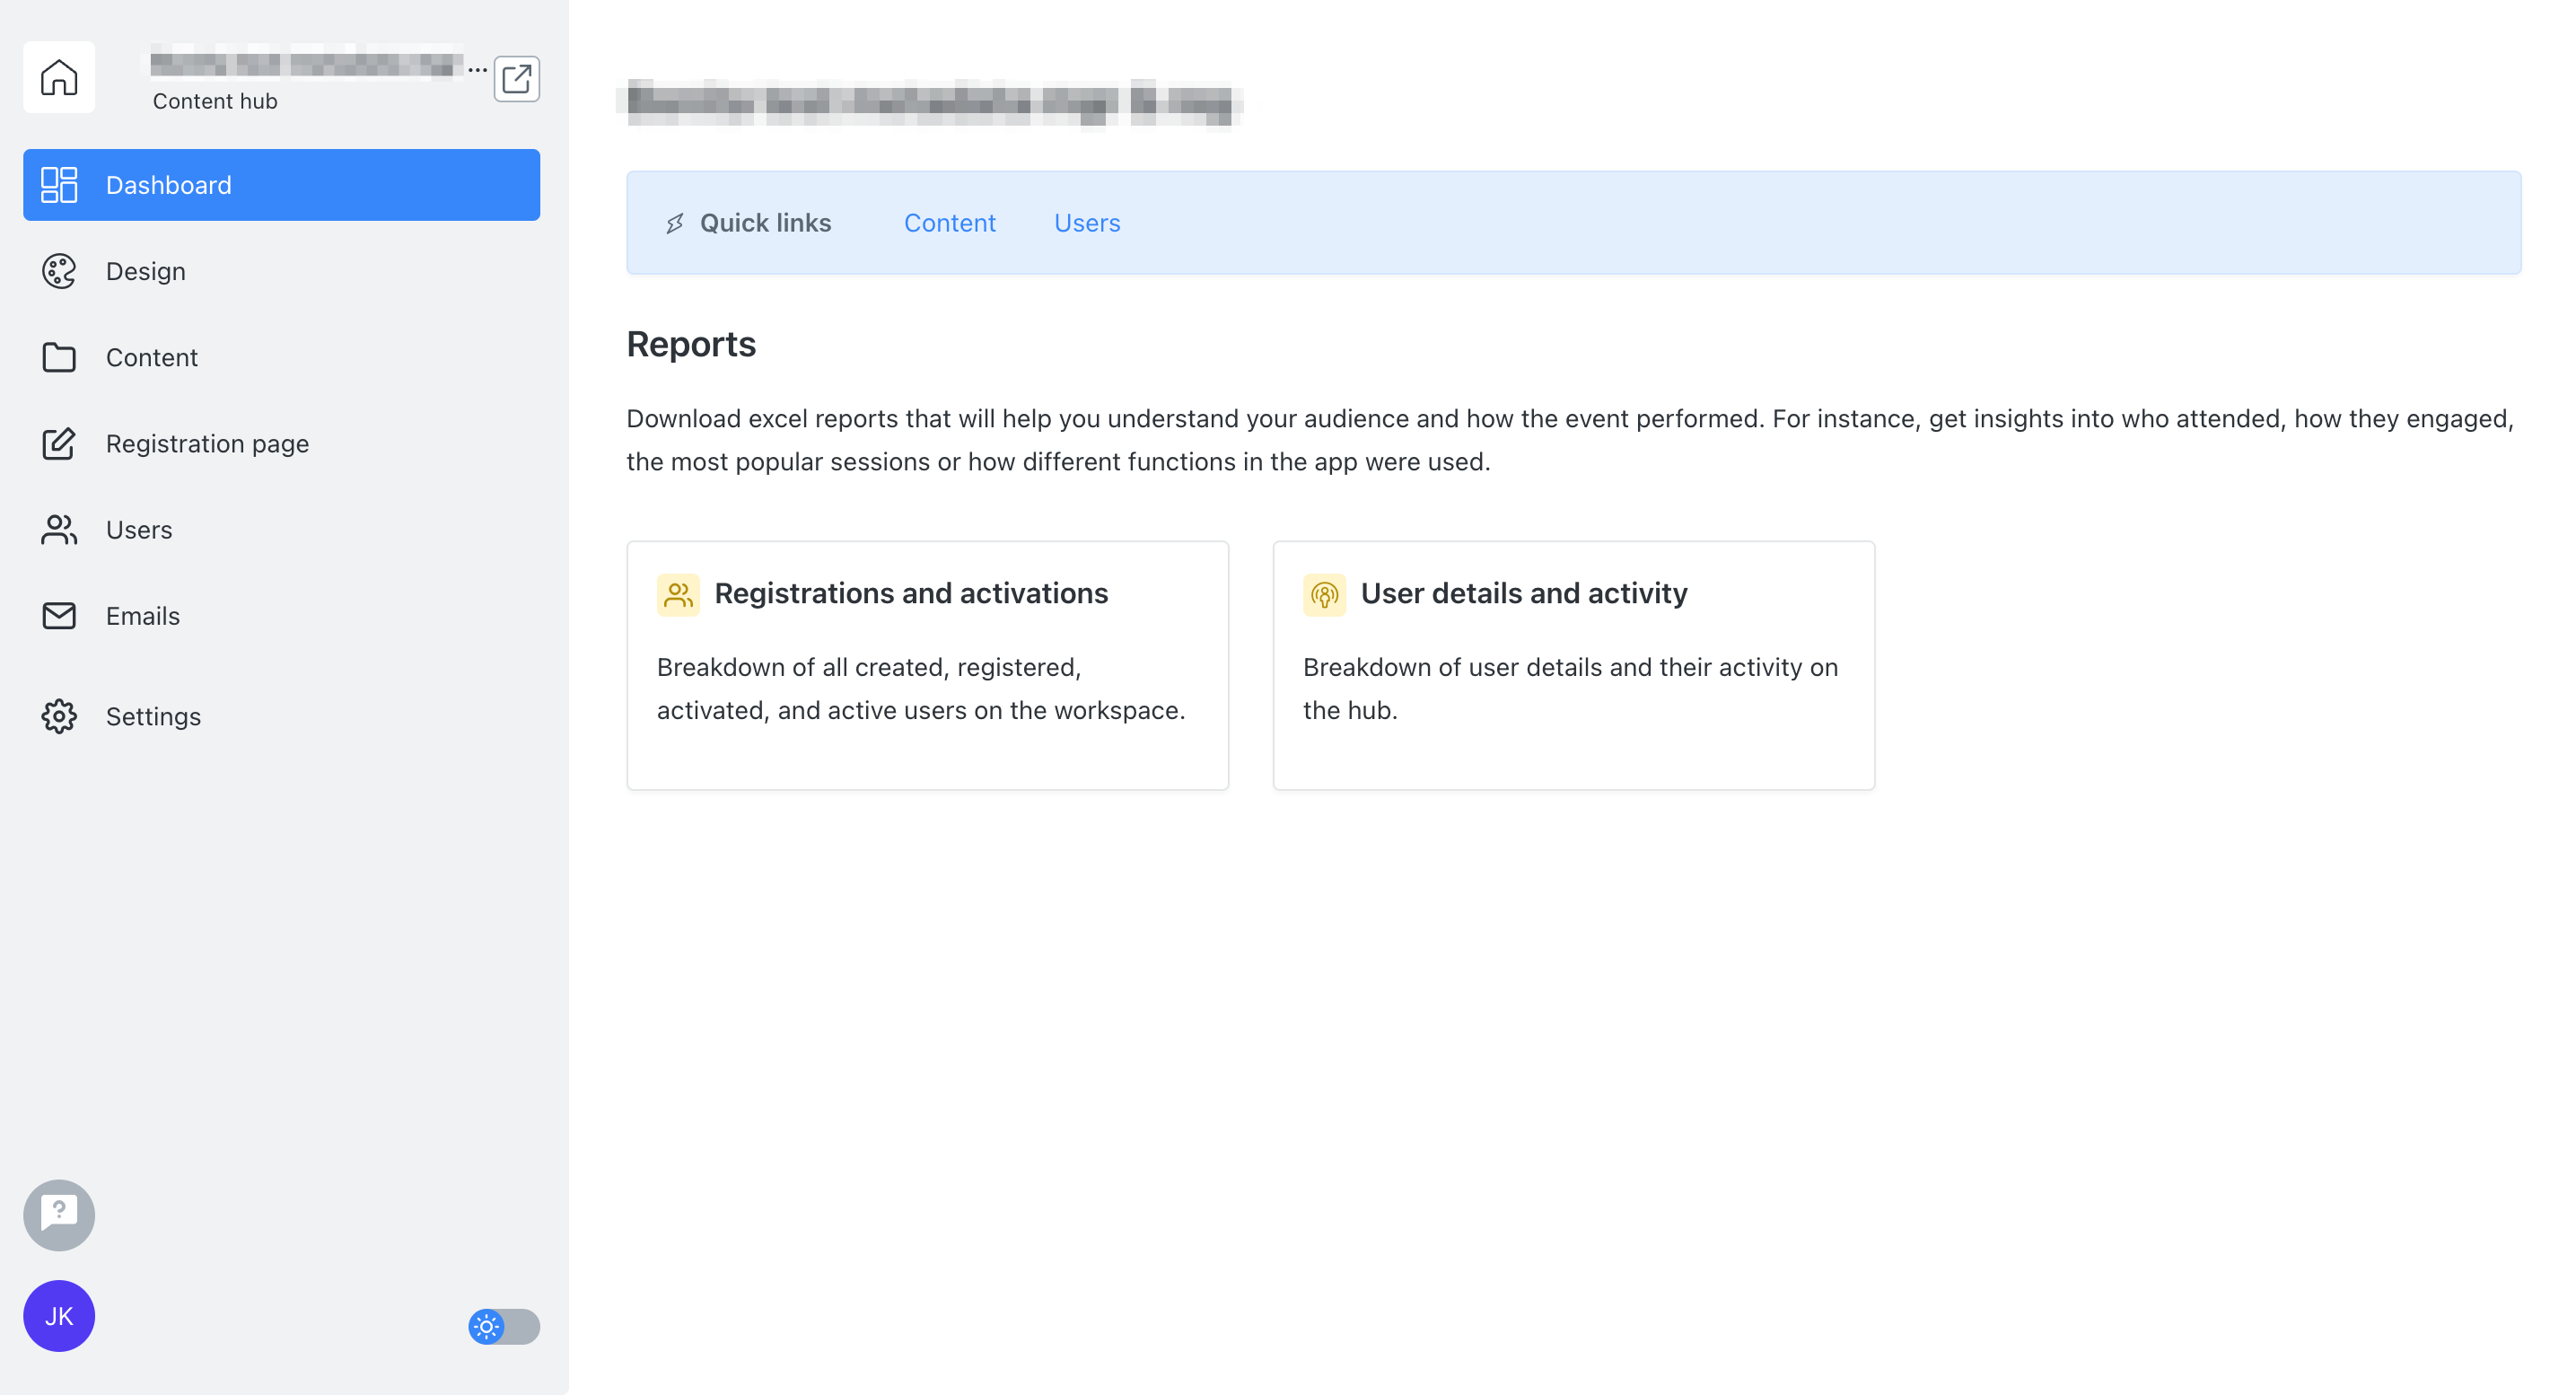Open Emails in the sidebar

coord(282,615)
